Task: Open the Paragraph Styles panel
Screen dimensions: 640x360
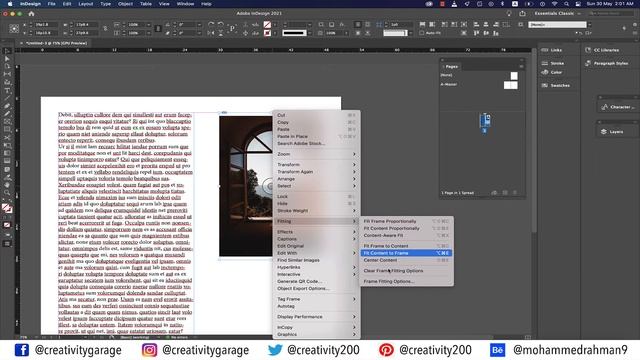Action: point(607,63)
